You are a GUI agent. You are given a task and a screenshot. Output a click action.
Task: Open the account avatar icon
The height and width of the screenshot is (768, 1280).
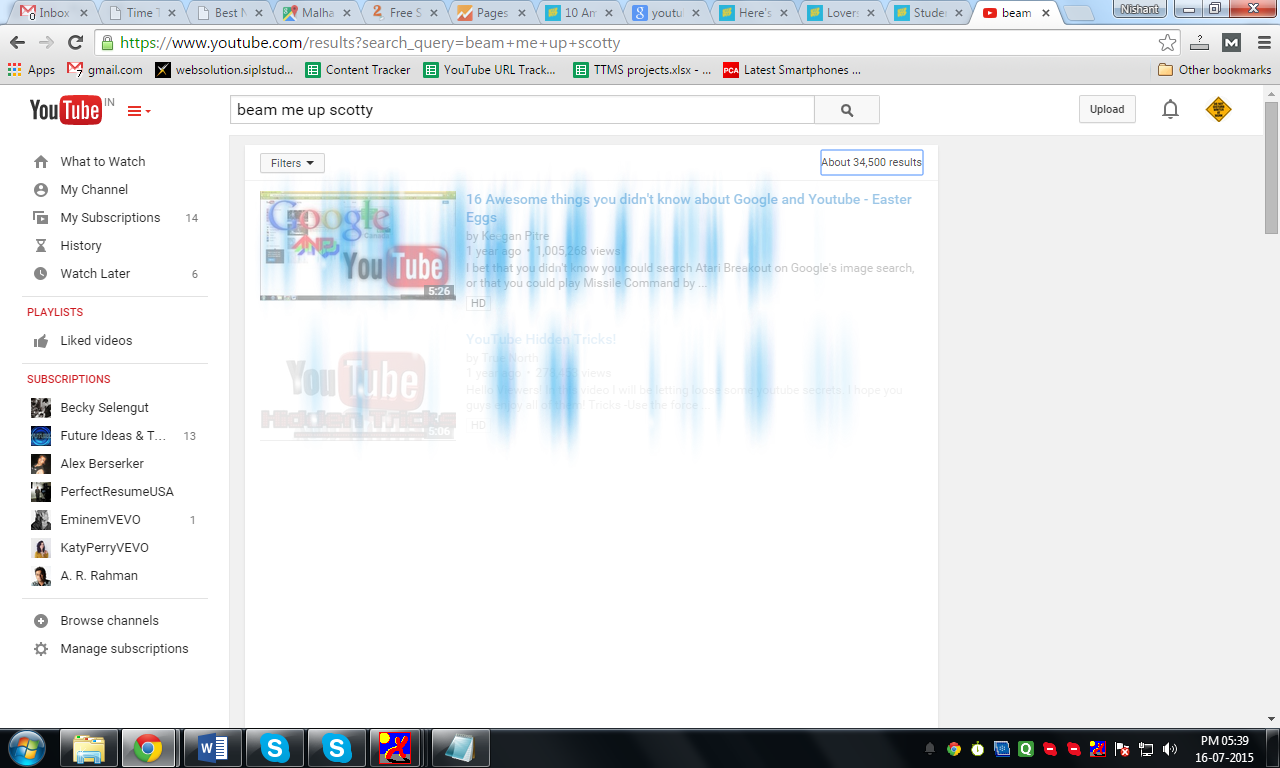(1218, 110)
